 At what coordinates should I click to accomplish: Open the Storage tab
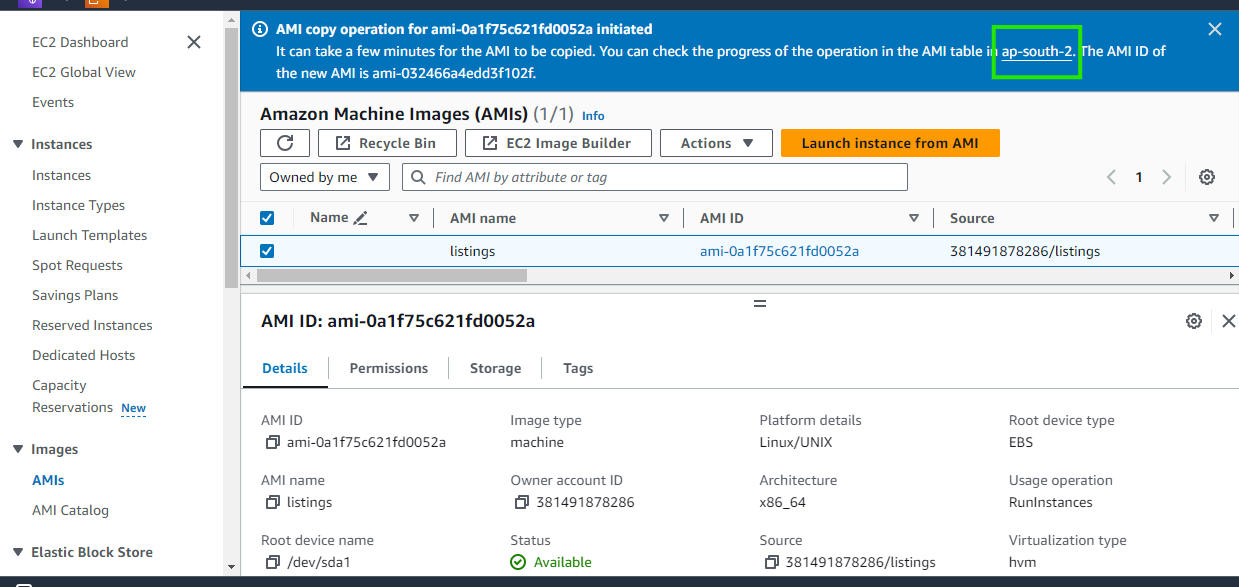pos(495,368)
